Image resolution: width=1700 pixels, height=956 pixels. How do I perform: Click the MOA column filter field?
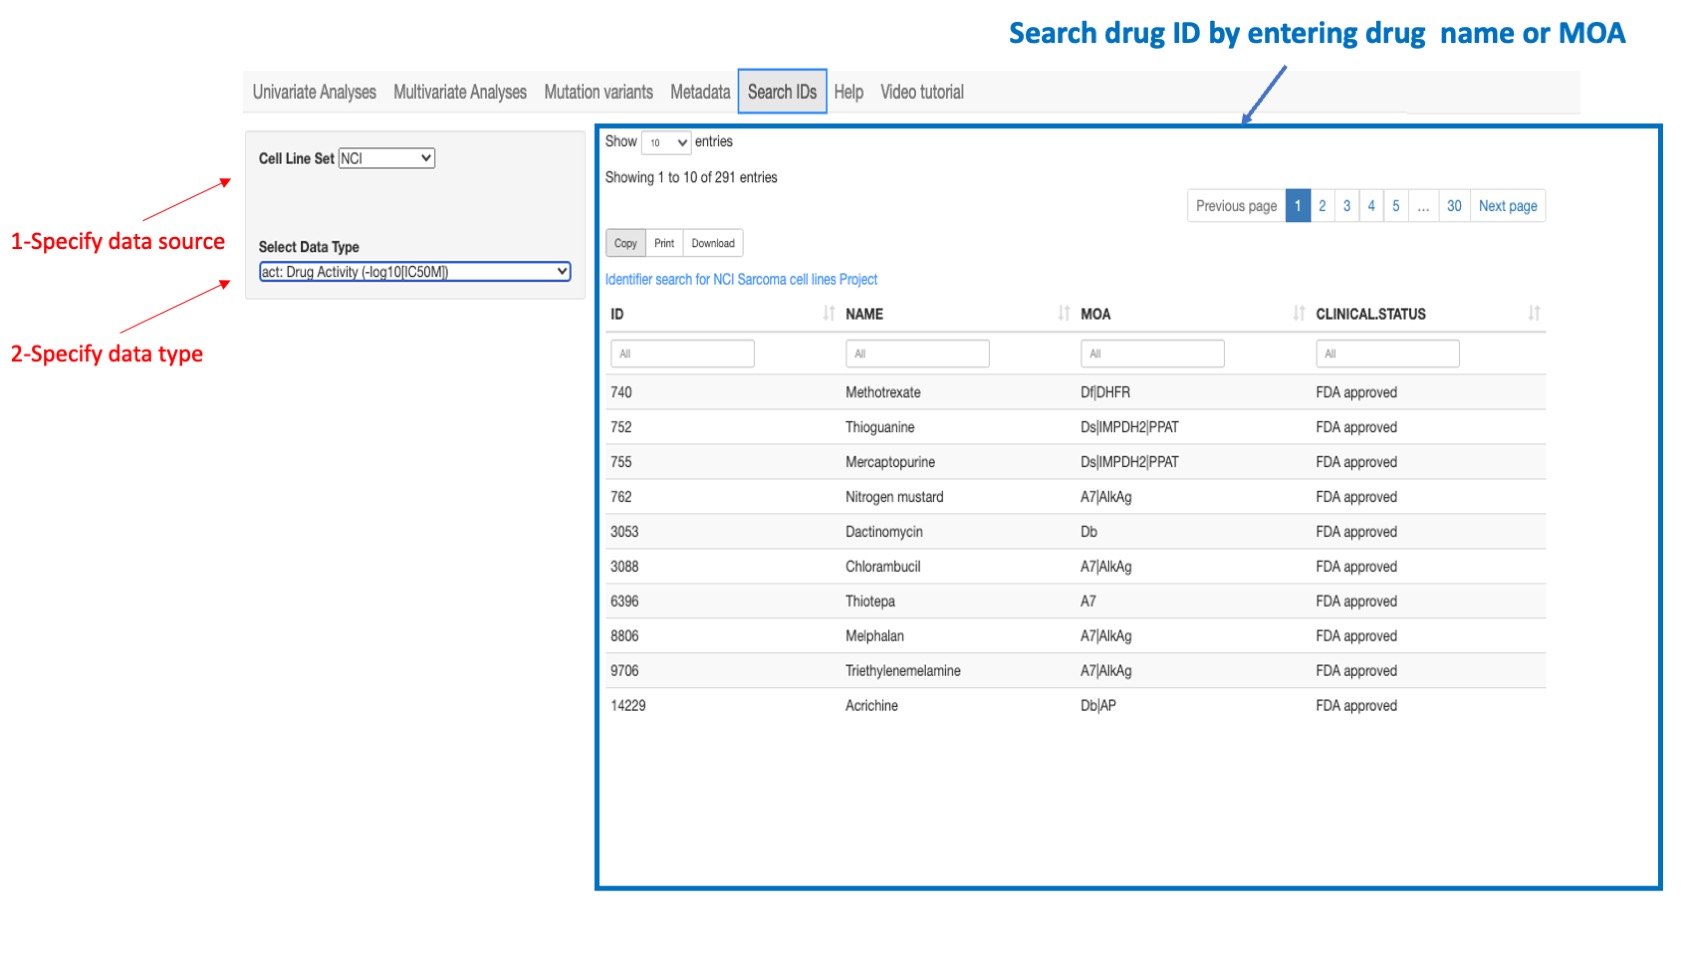(1152, 353)
